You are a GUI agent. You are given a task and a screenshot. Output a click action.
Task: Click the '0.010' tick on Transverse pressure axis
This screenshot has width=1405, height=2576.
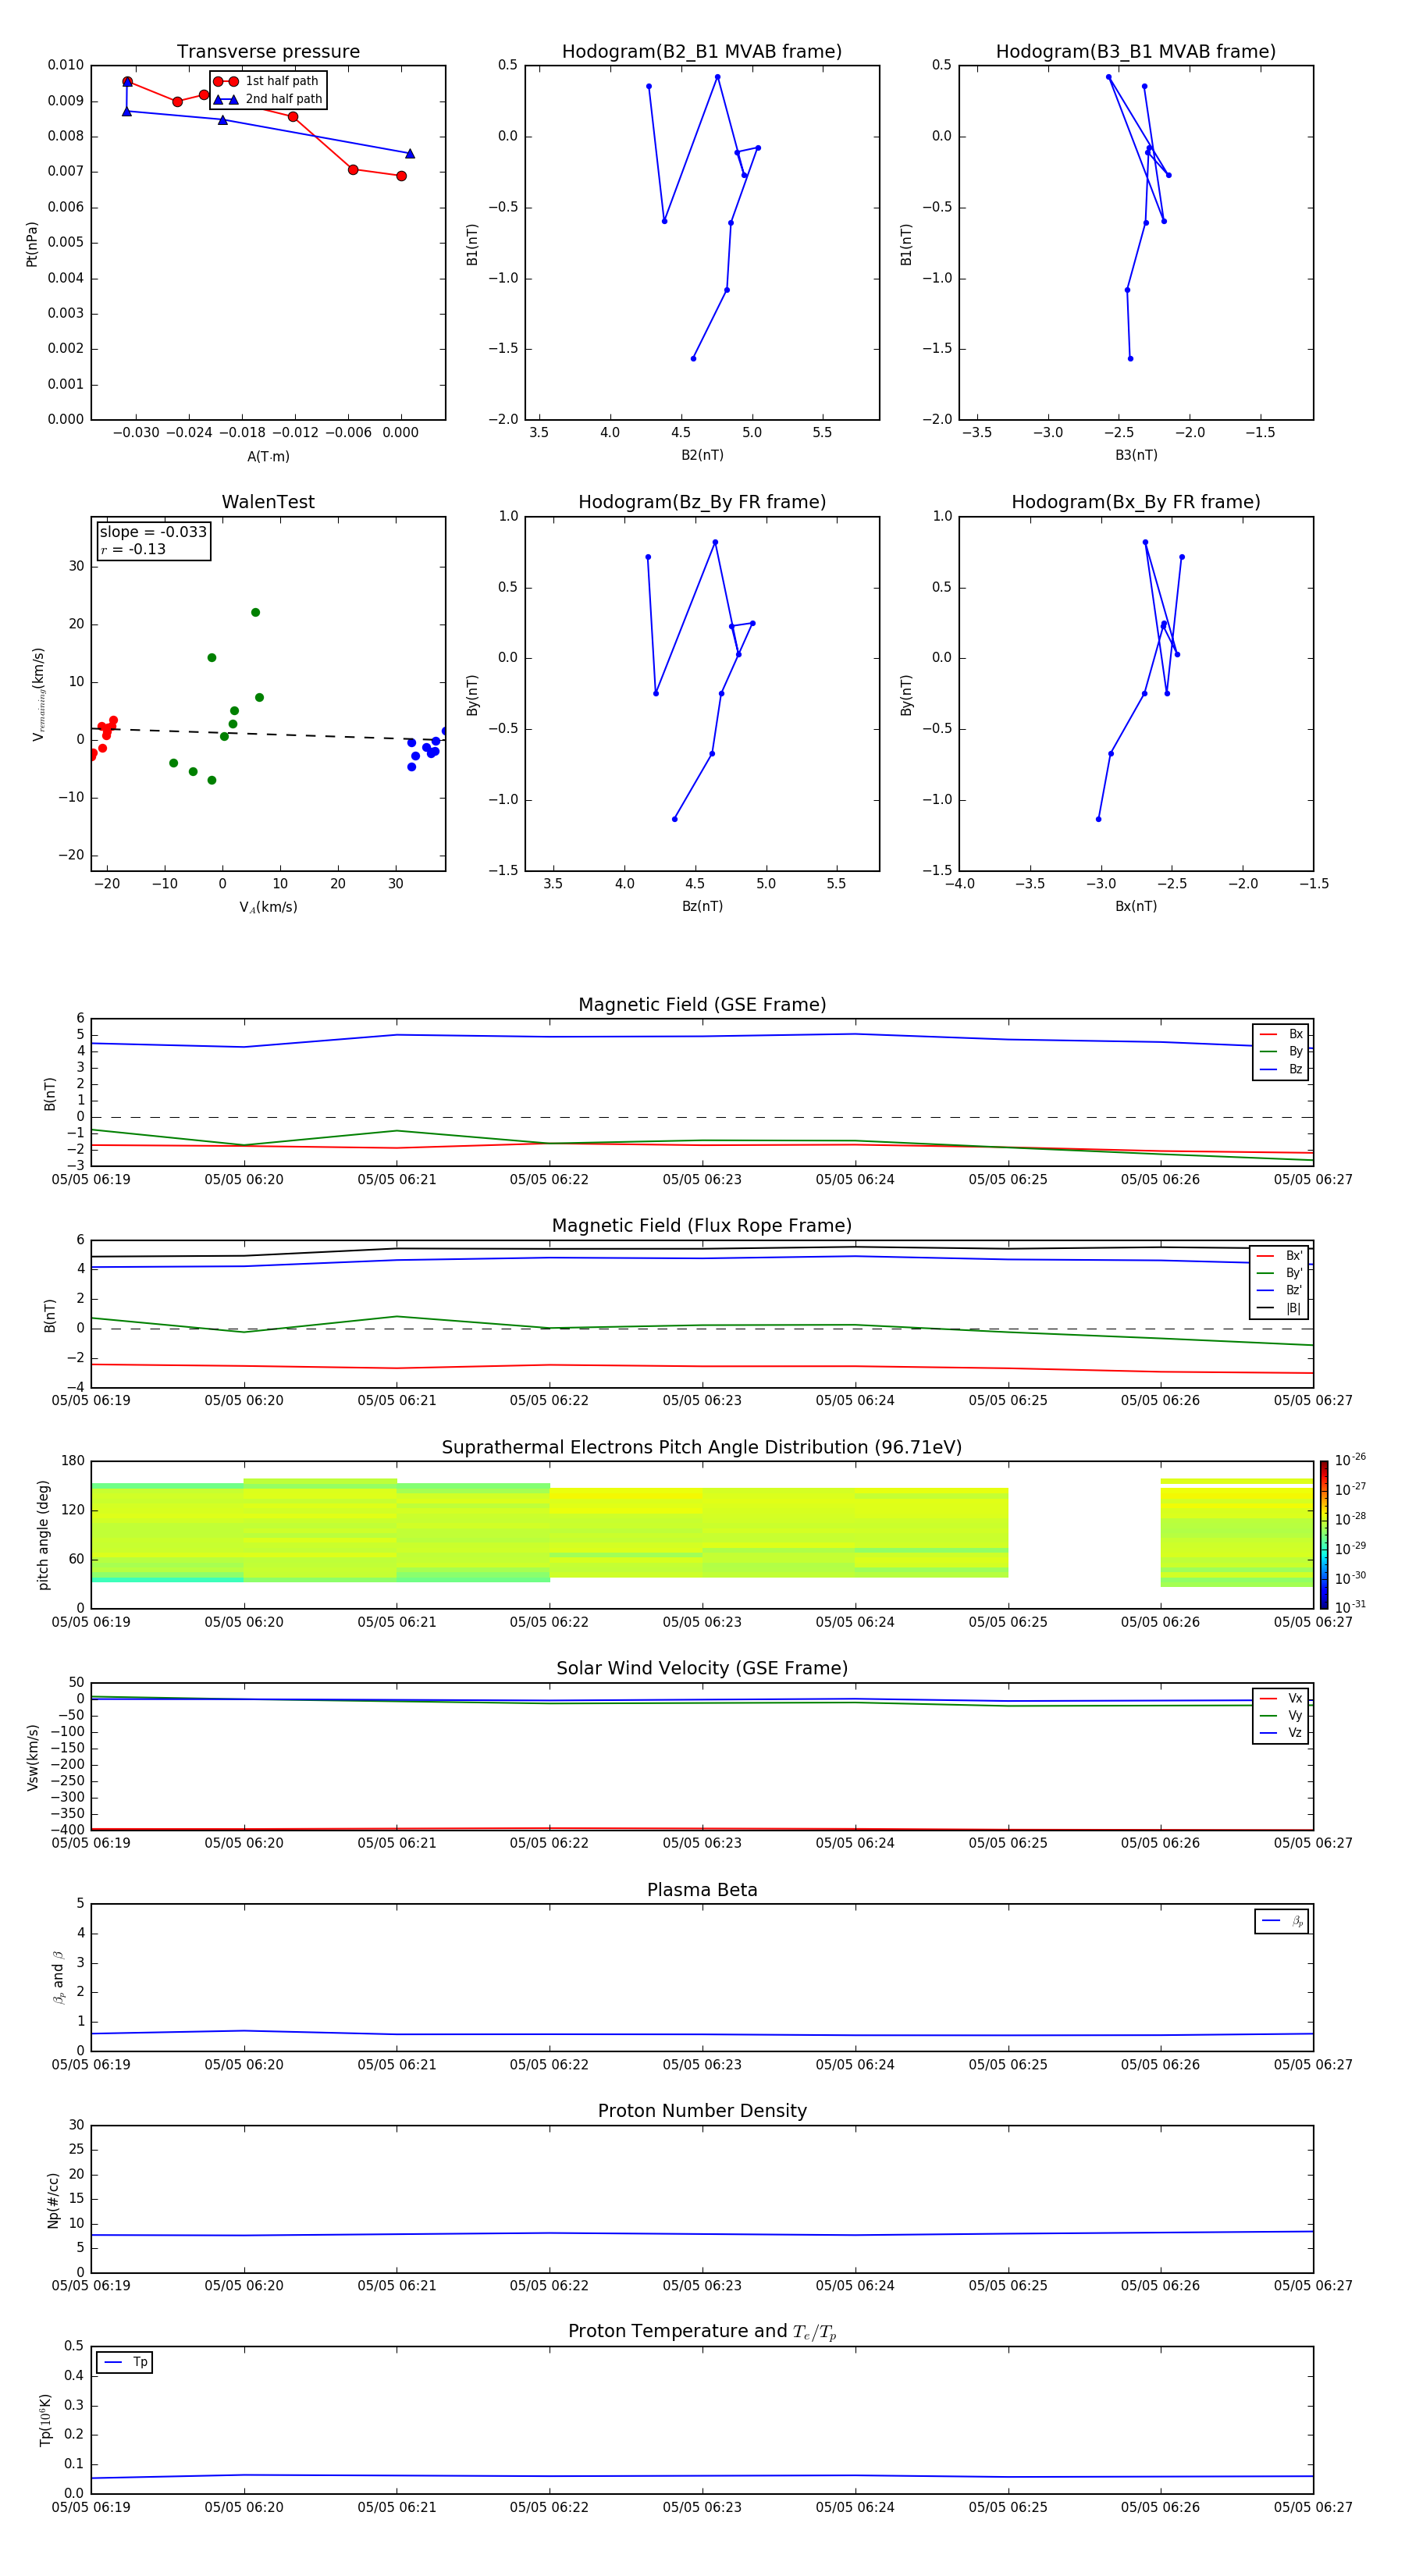click(66, 65)
